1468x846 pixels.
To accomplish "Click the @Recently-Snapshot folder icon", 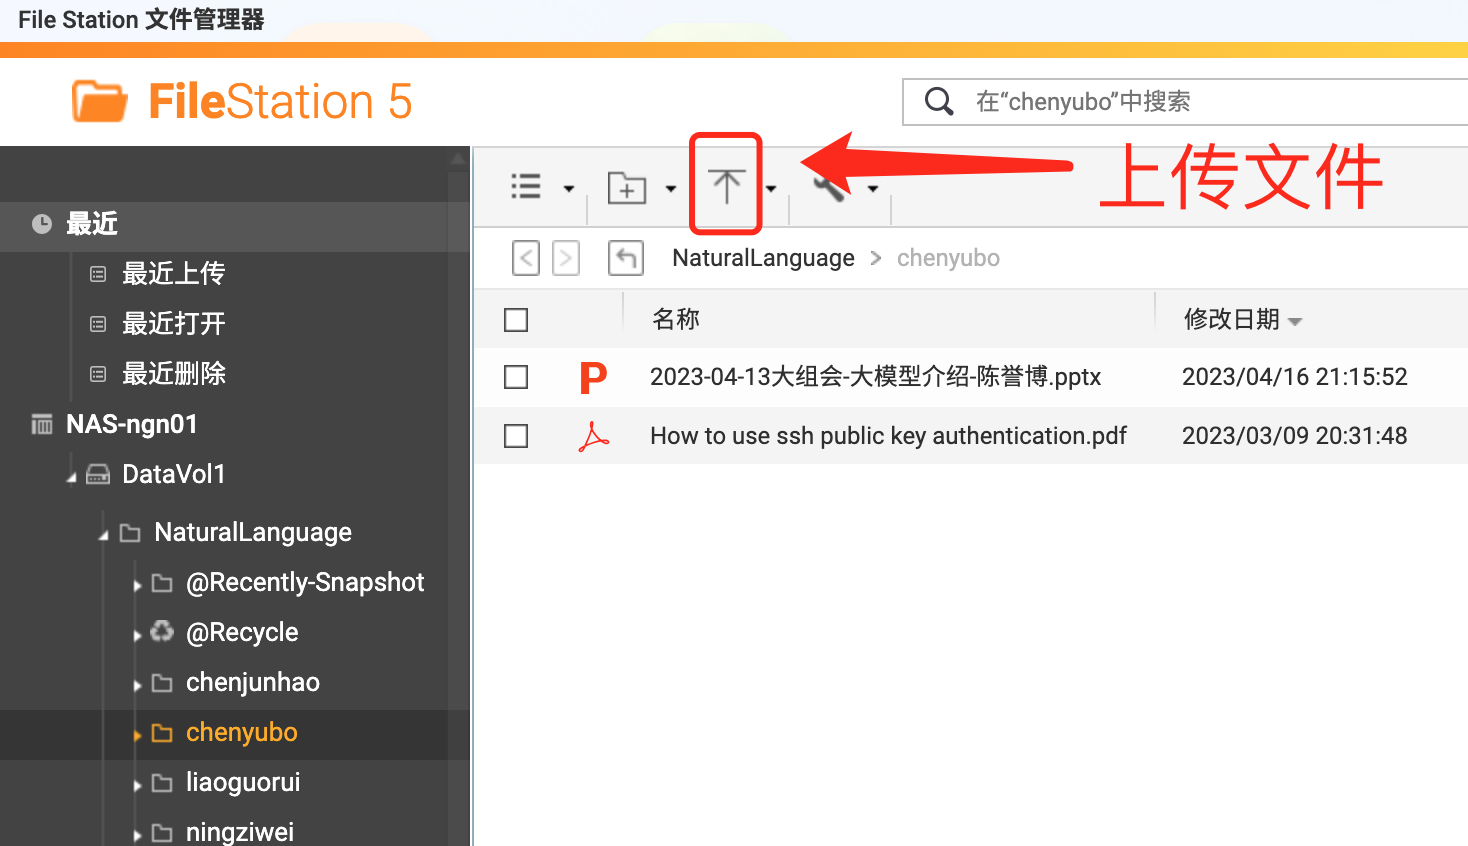I will click(162, 583).
